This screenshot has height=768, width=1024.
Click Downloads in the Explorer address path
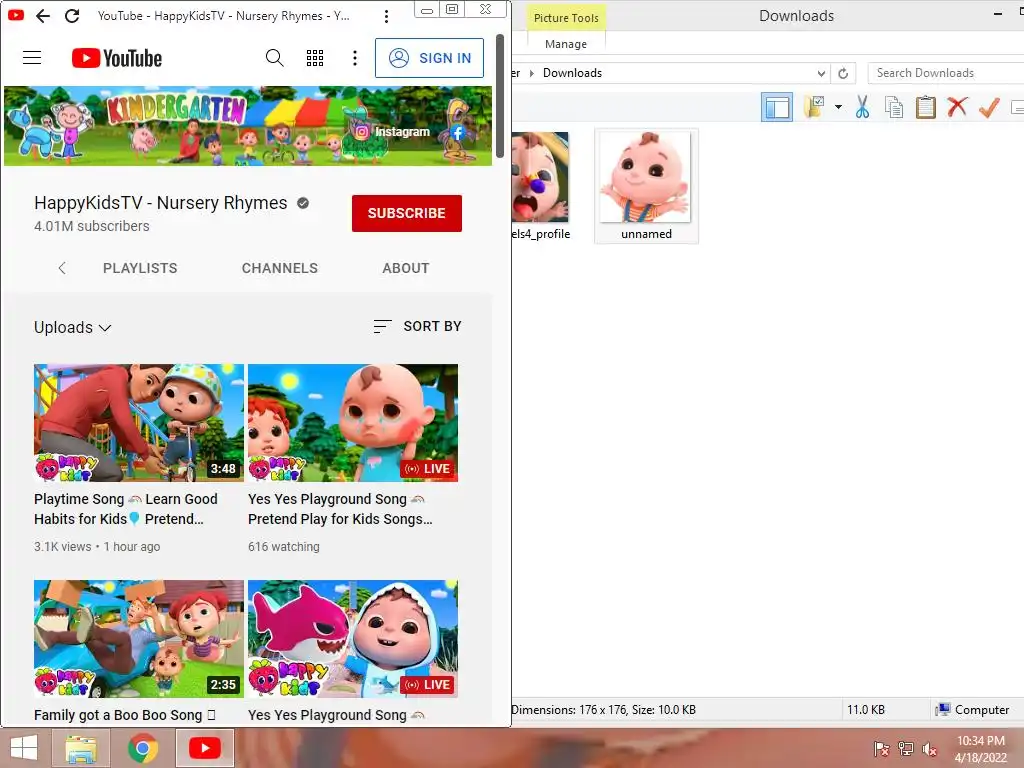[572, 72]
